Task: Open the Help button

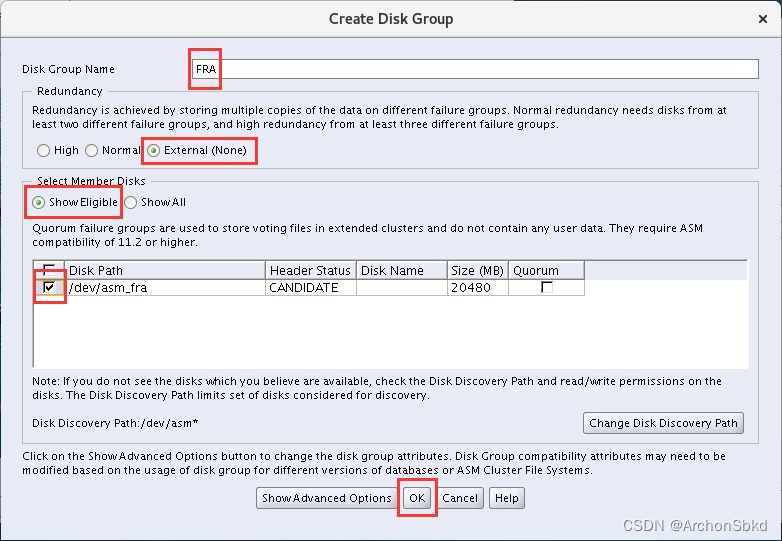Action: point(507,498)
